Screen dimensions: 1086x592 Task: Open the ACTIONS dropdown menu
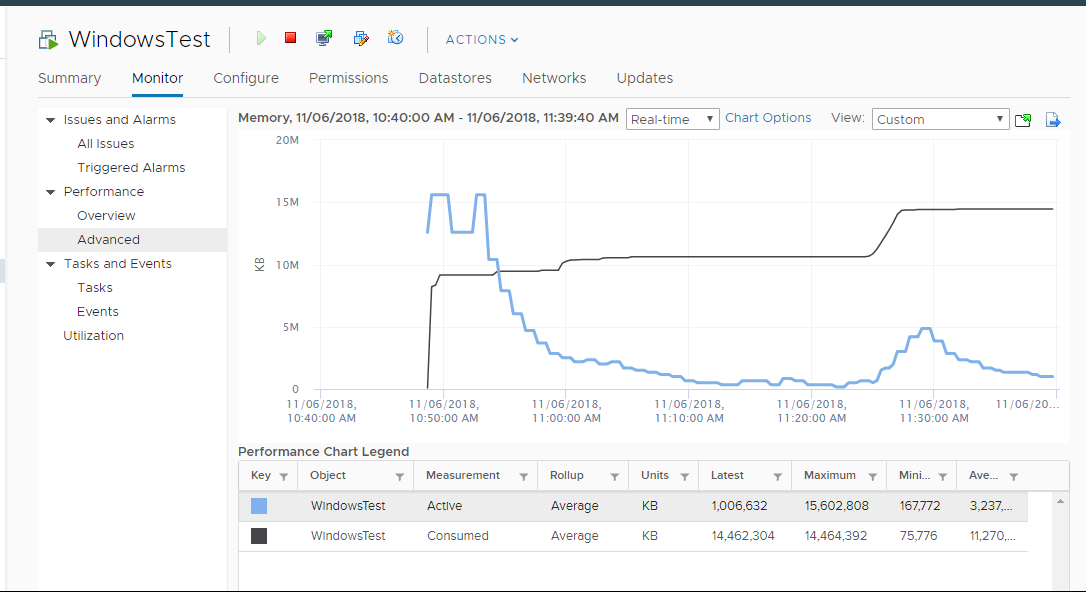[x=482, y=39]
